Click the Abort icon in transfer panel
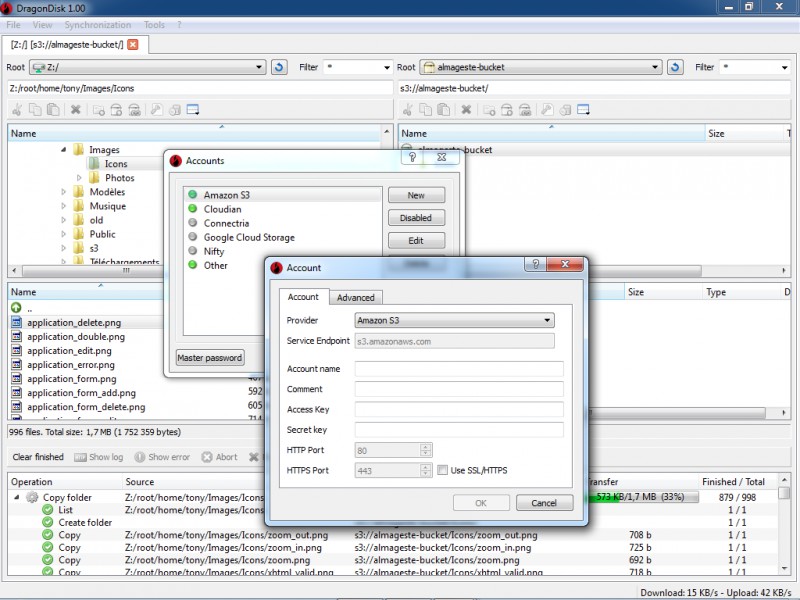 click(x=207, y=457)
